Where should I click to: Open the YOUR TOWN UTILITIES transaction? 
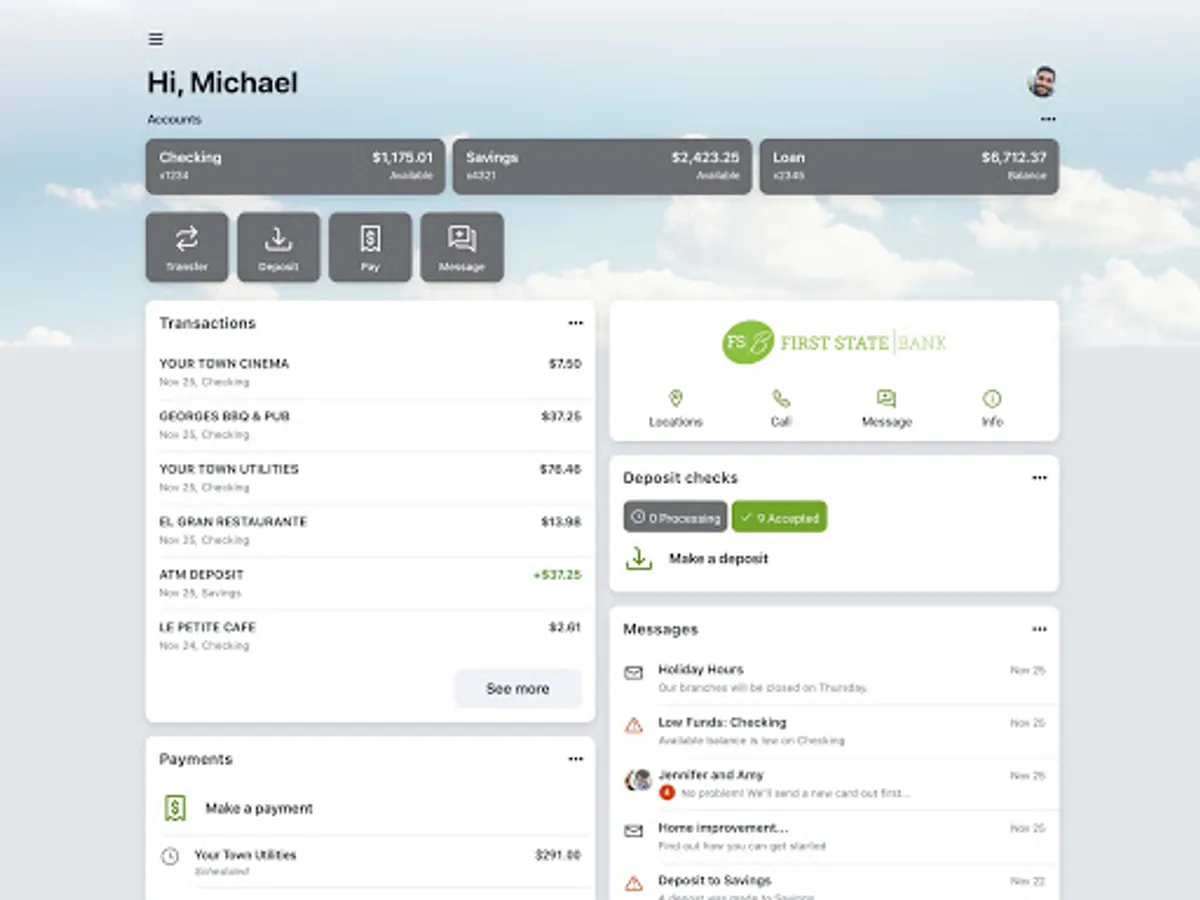(x=370, y=478)
